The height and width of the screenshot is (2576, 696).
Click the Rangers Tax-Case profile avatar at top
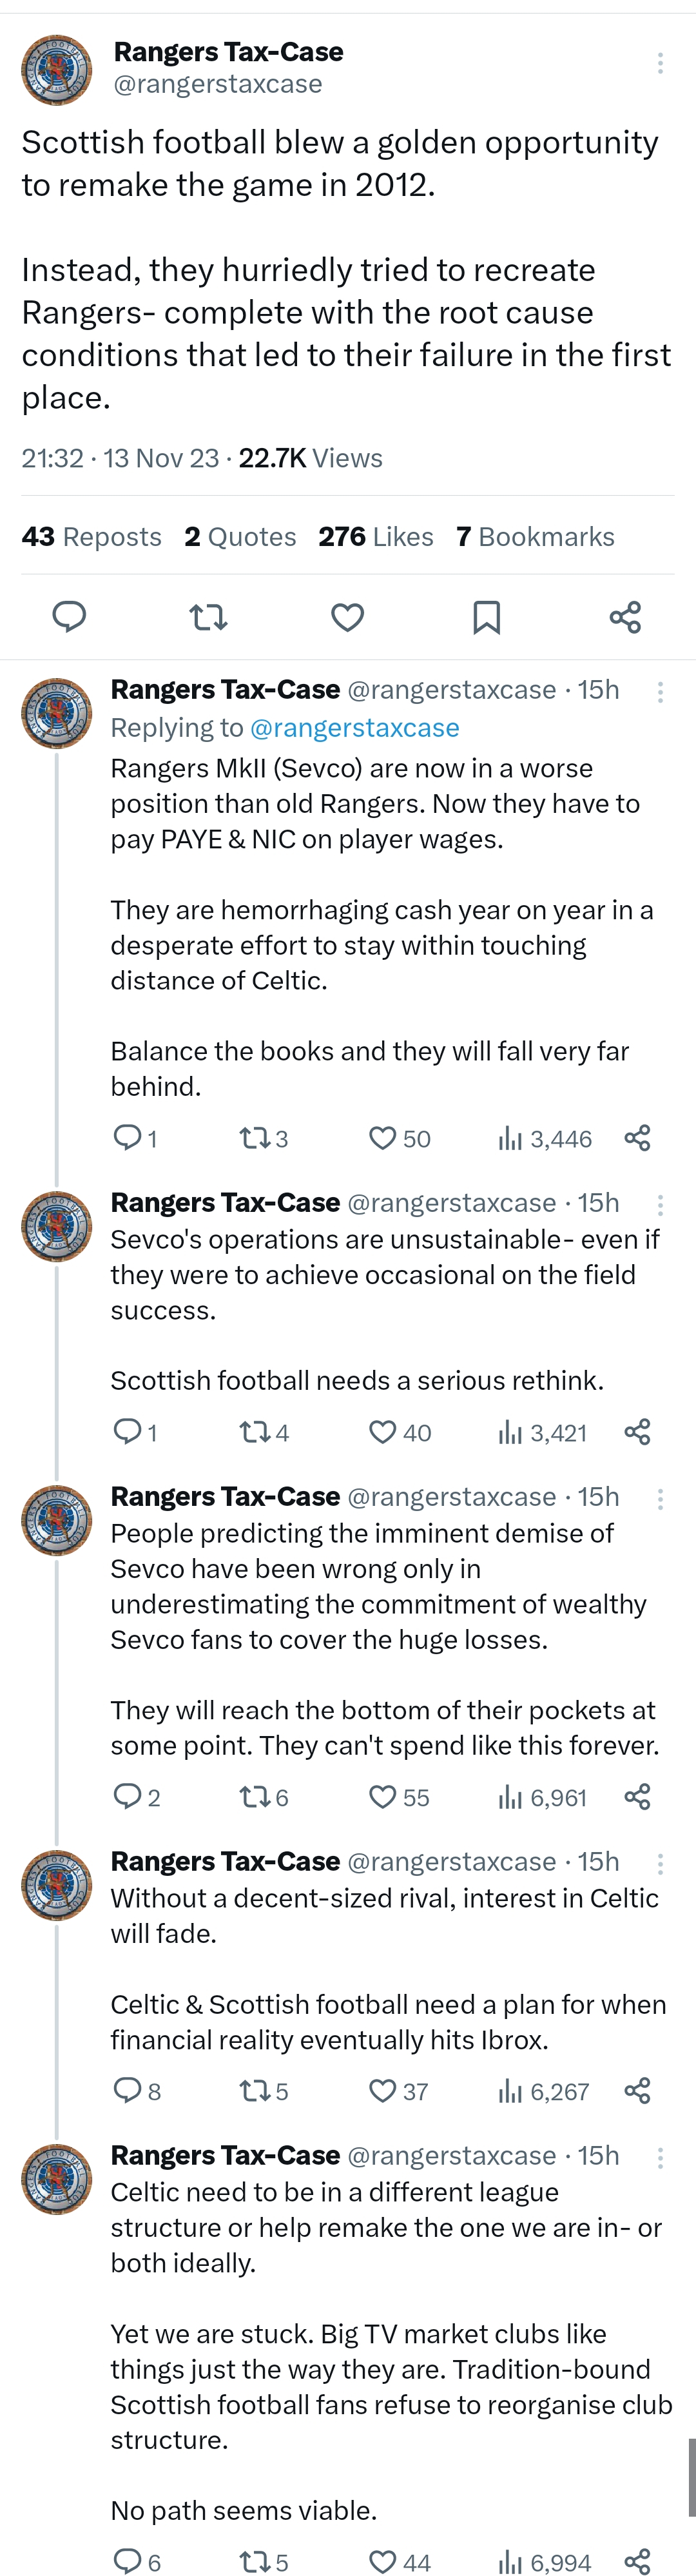57,70
